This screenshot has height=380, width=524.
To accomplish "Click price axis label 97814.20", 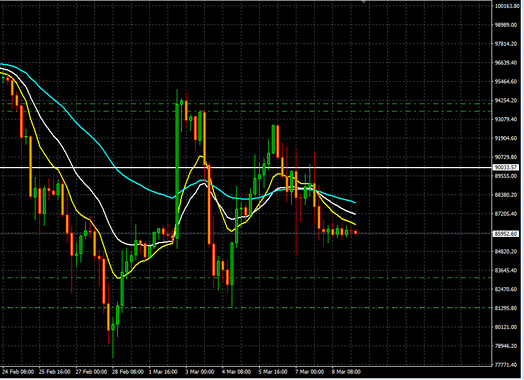I will pos(506,44).
